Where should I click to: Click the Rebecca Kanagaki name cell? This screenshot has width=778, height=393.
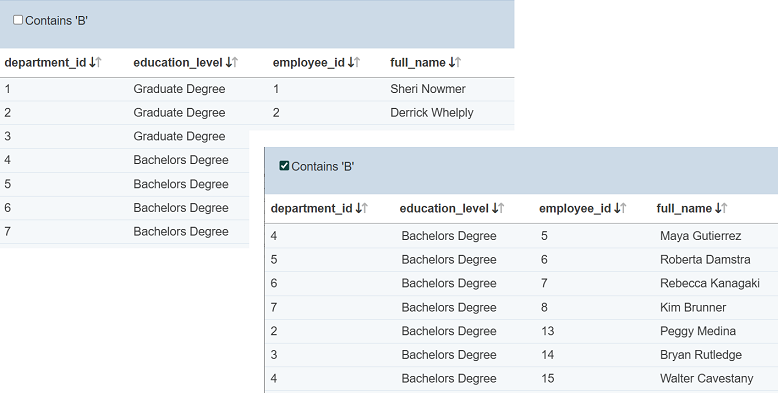[x=710, y=283]
